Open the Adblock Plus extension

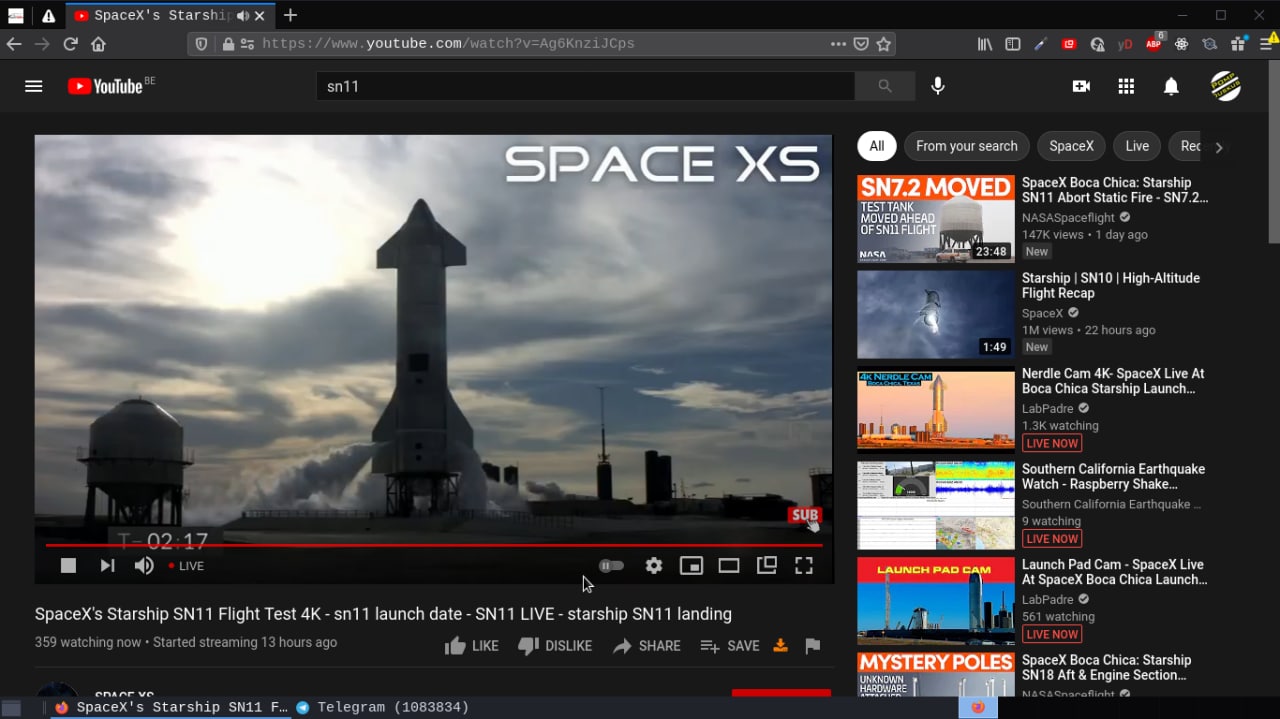click(x=1154, y=43)
